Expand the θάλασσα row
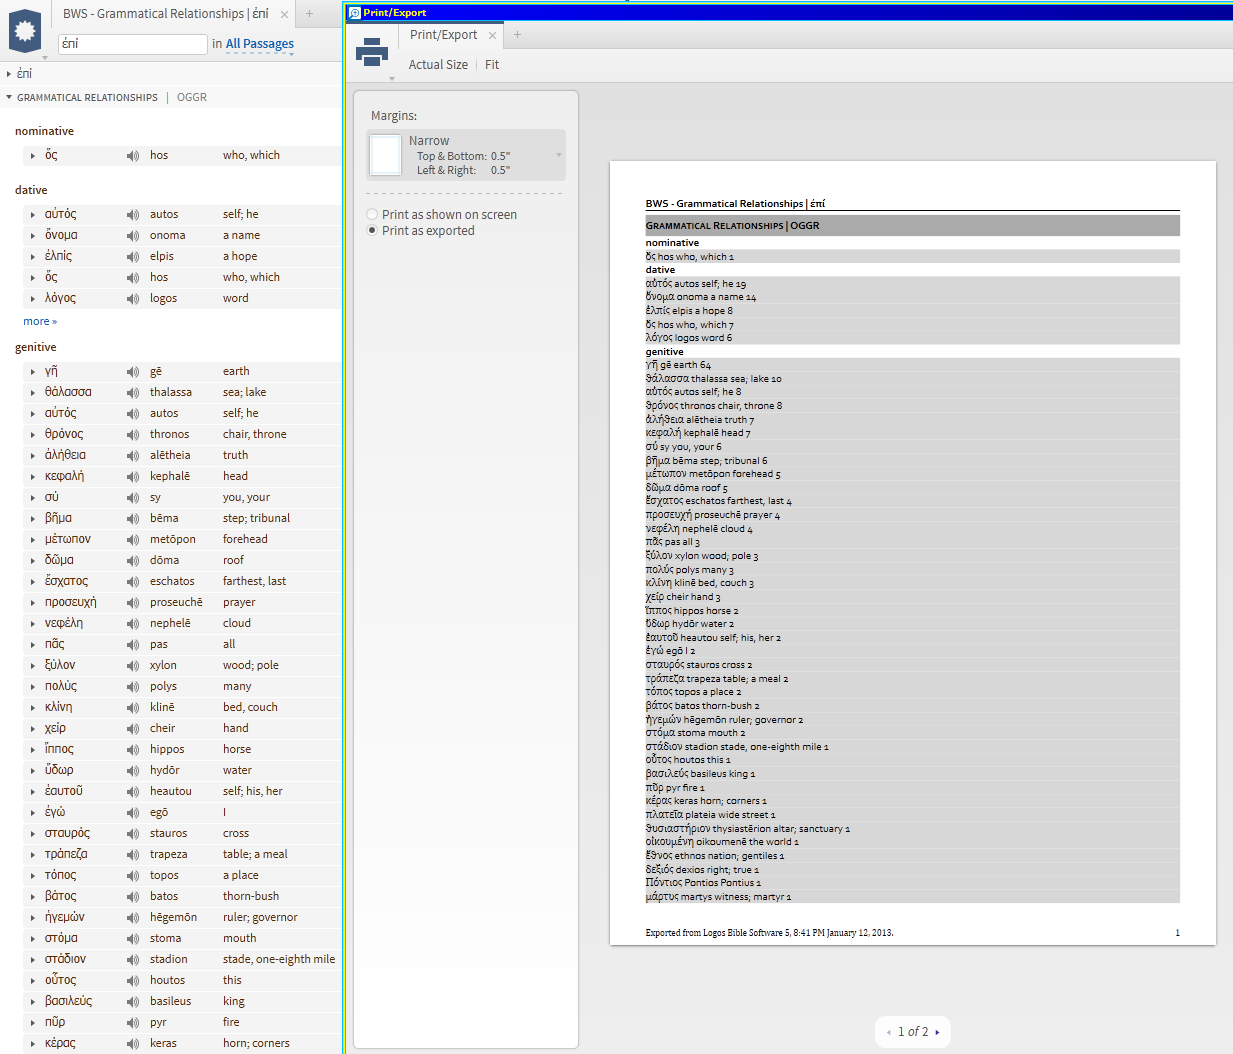The width and height of the screenshot is (1233, 1054). click(x=33, y=393)
